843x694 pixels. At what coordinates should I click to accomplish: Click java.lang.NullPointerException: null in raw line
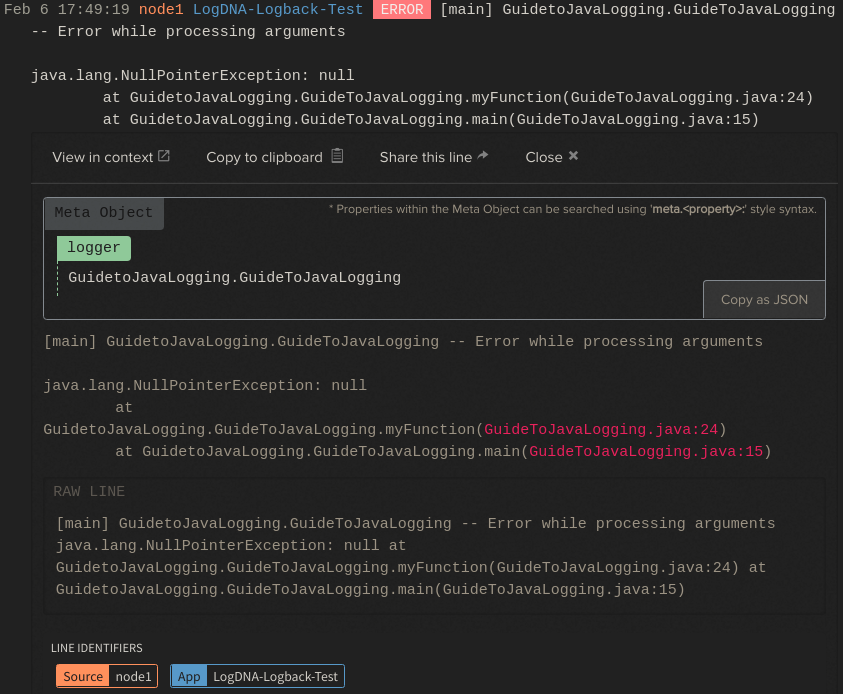click(218, 546)
